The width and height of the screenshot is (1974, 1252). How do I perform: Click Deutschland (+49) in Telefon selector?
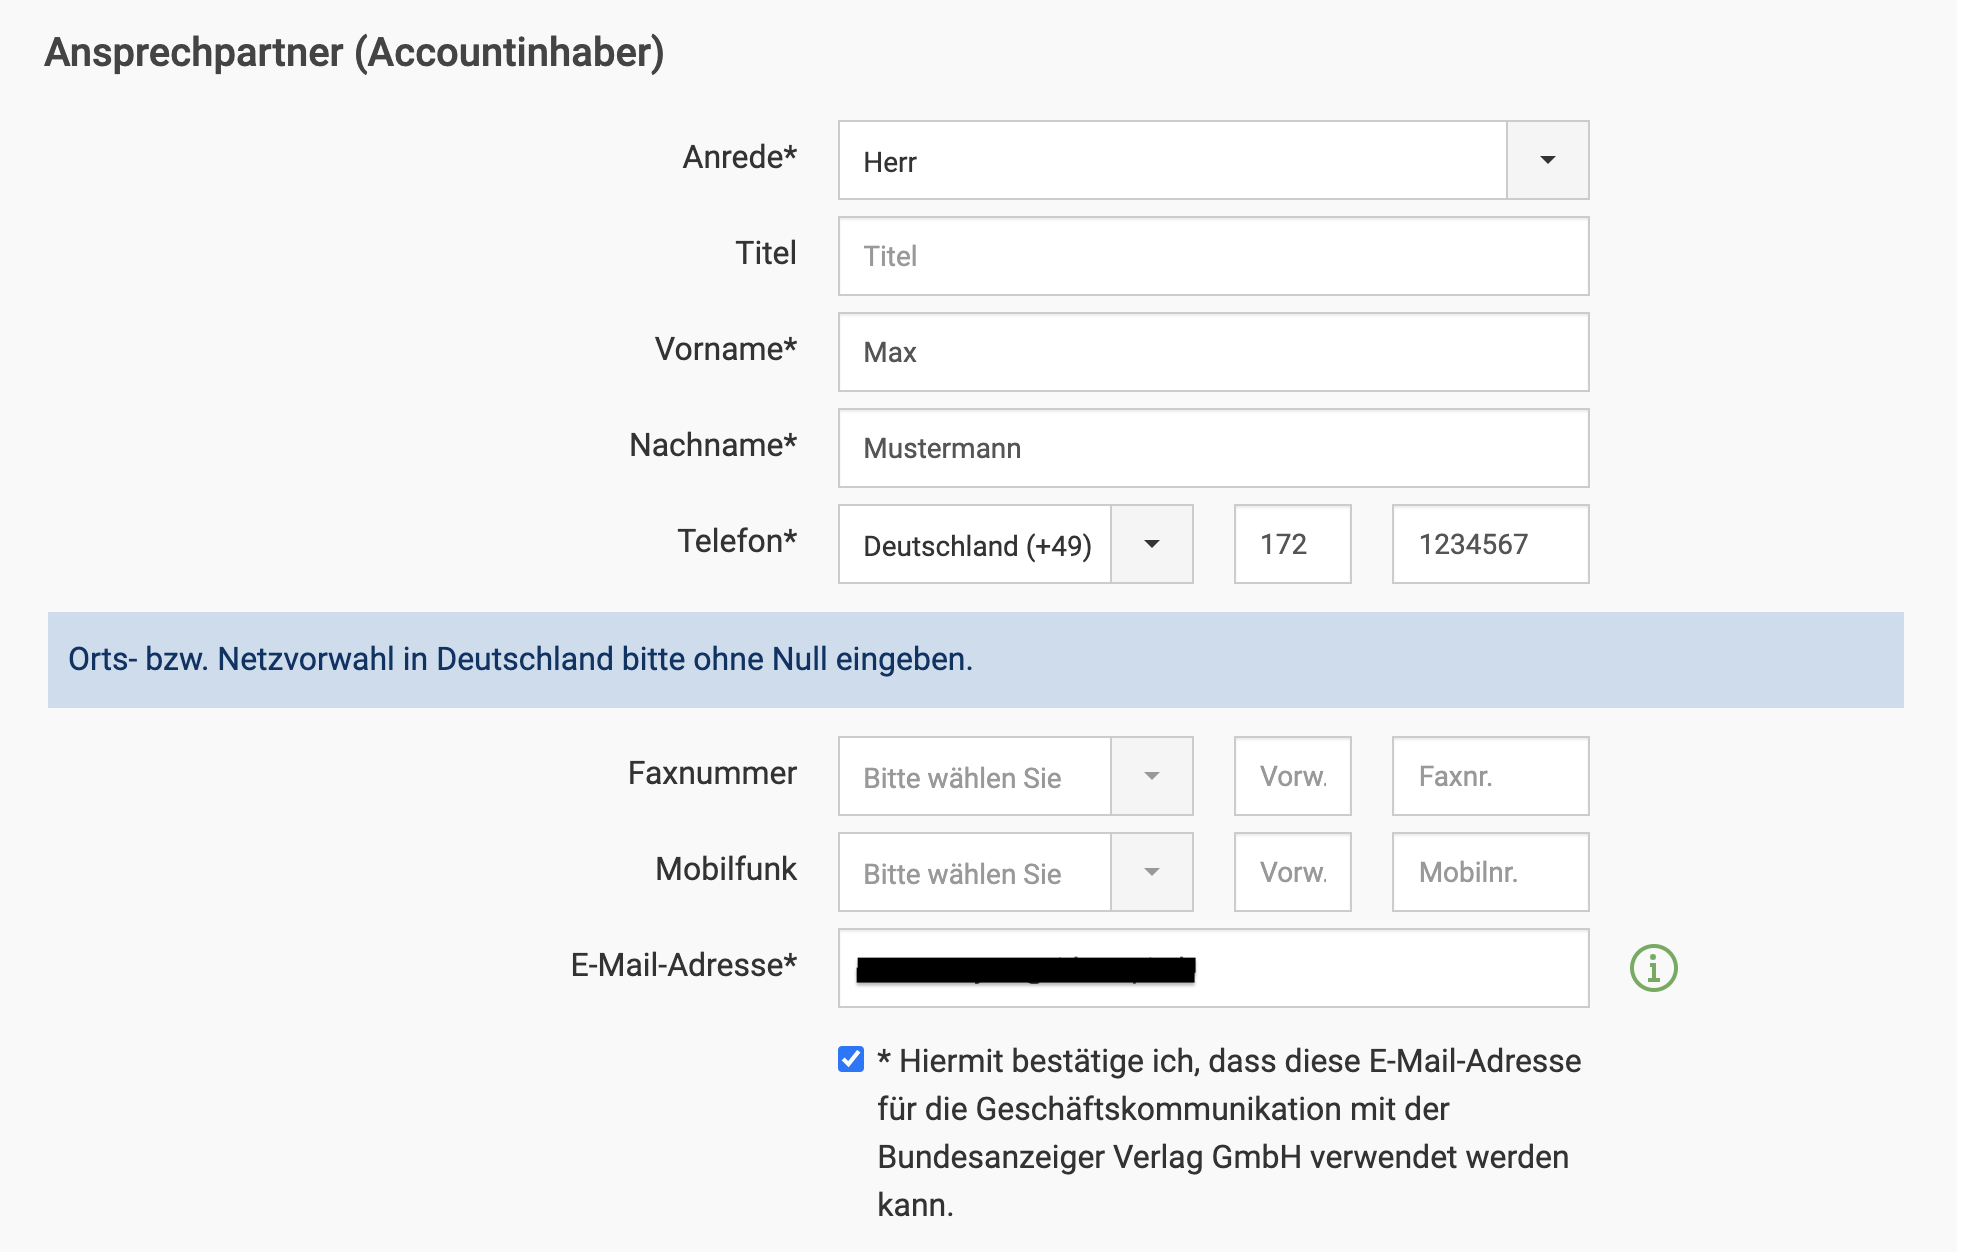(976, 545)
